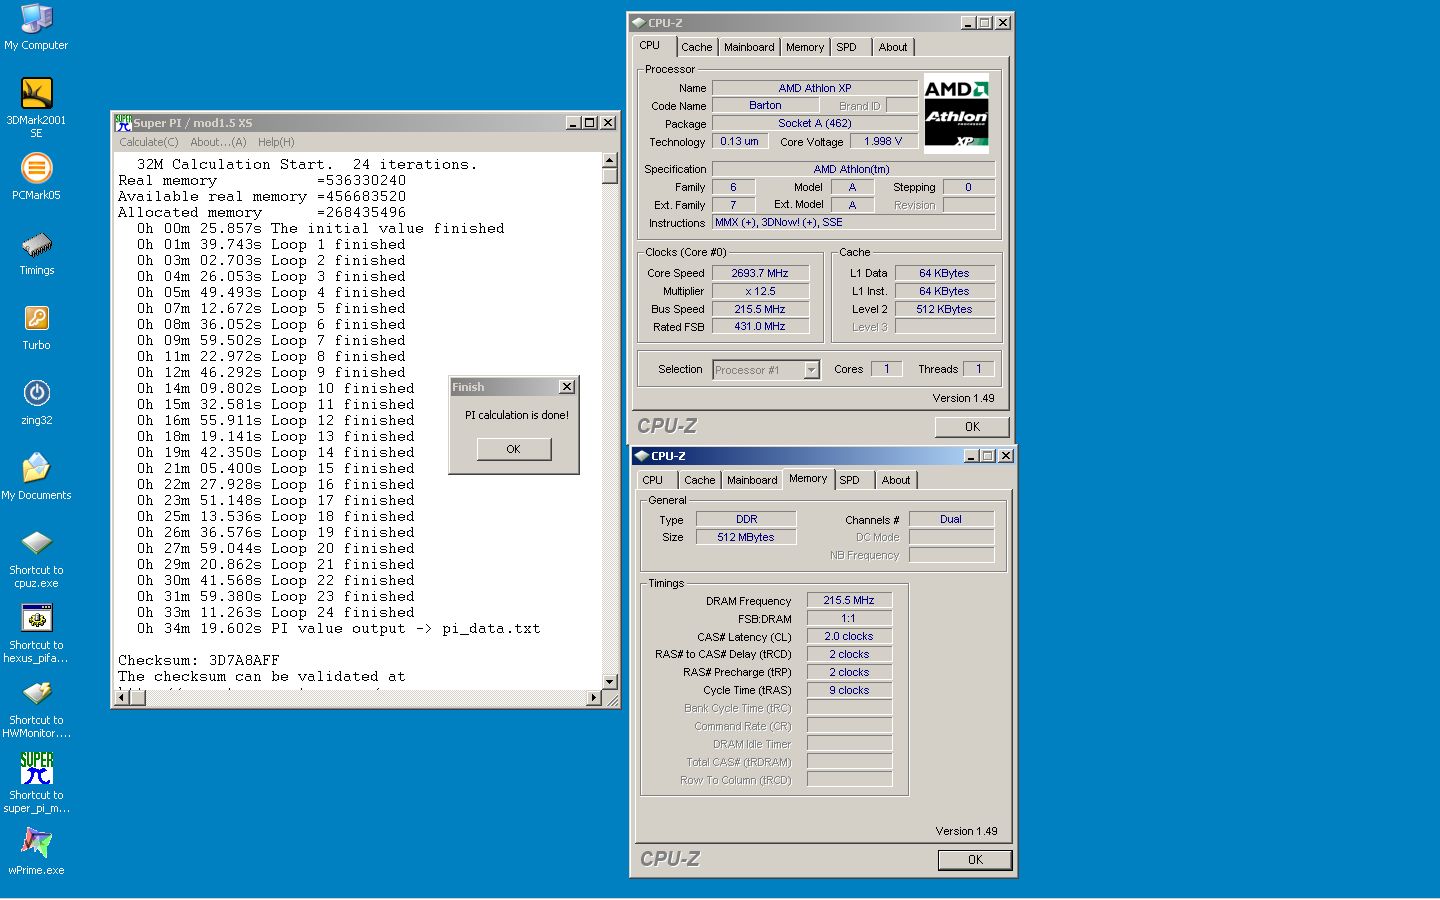Click the DRAM Frequency value 215.5 MHz
This screenshot has height=900, width=1440.
point(849,601)
